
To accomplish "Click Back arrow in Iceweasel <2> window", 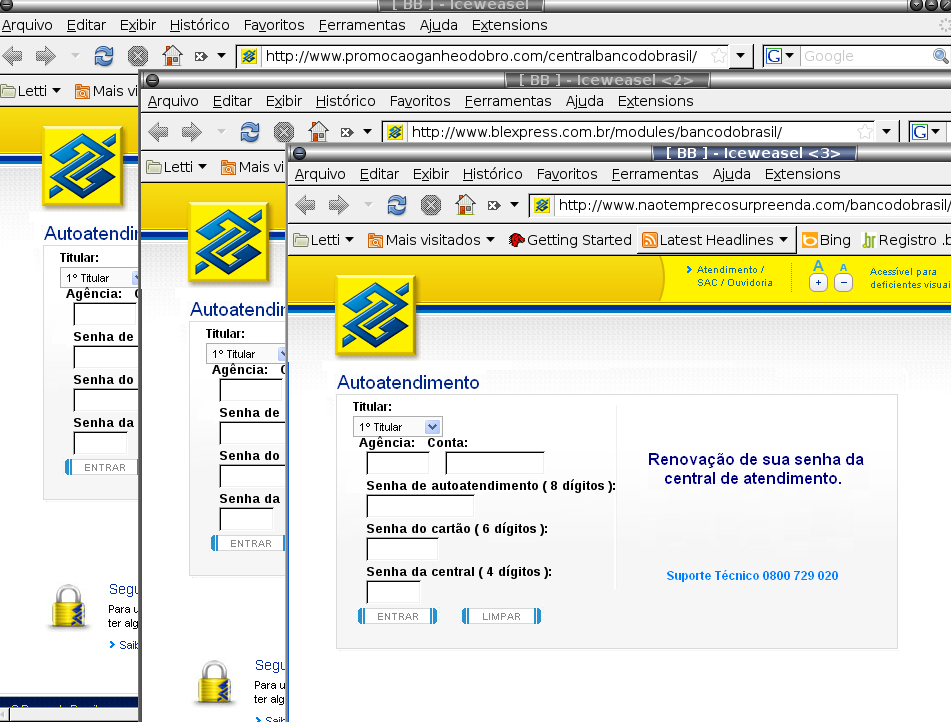I will click(158, 132).
